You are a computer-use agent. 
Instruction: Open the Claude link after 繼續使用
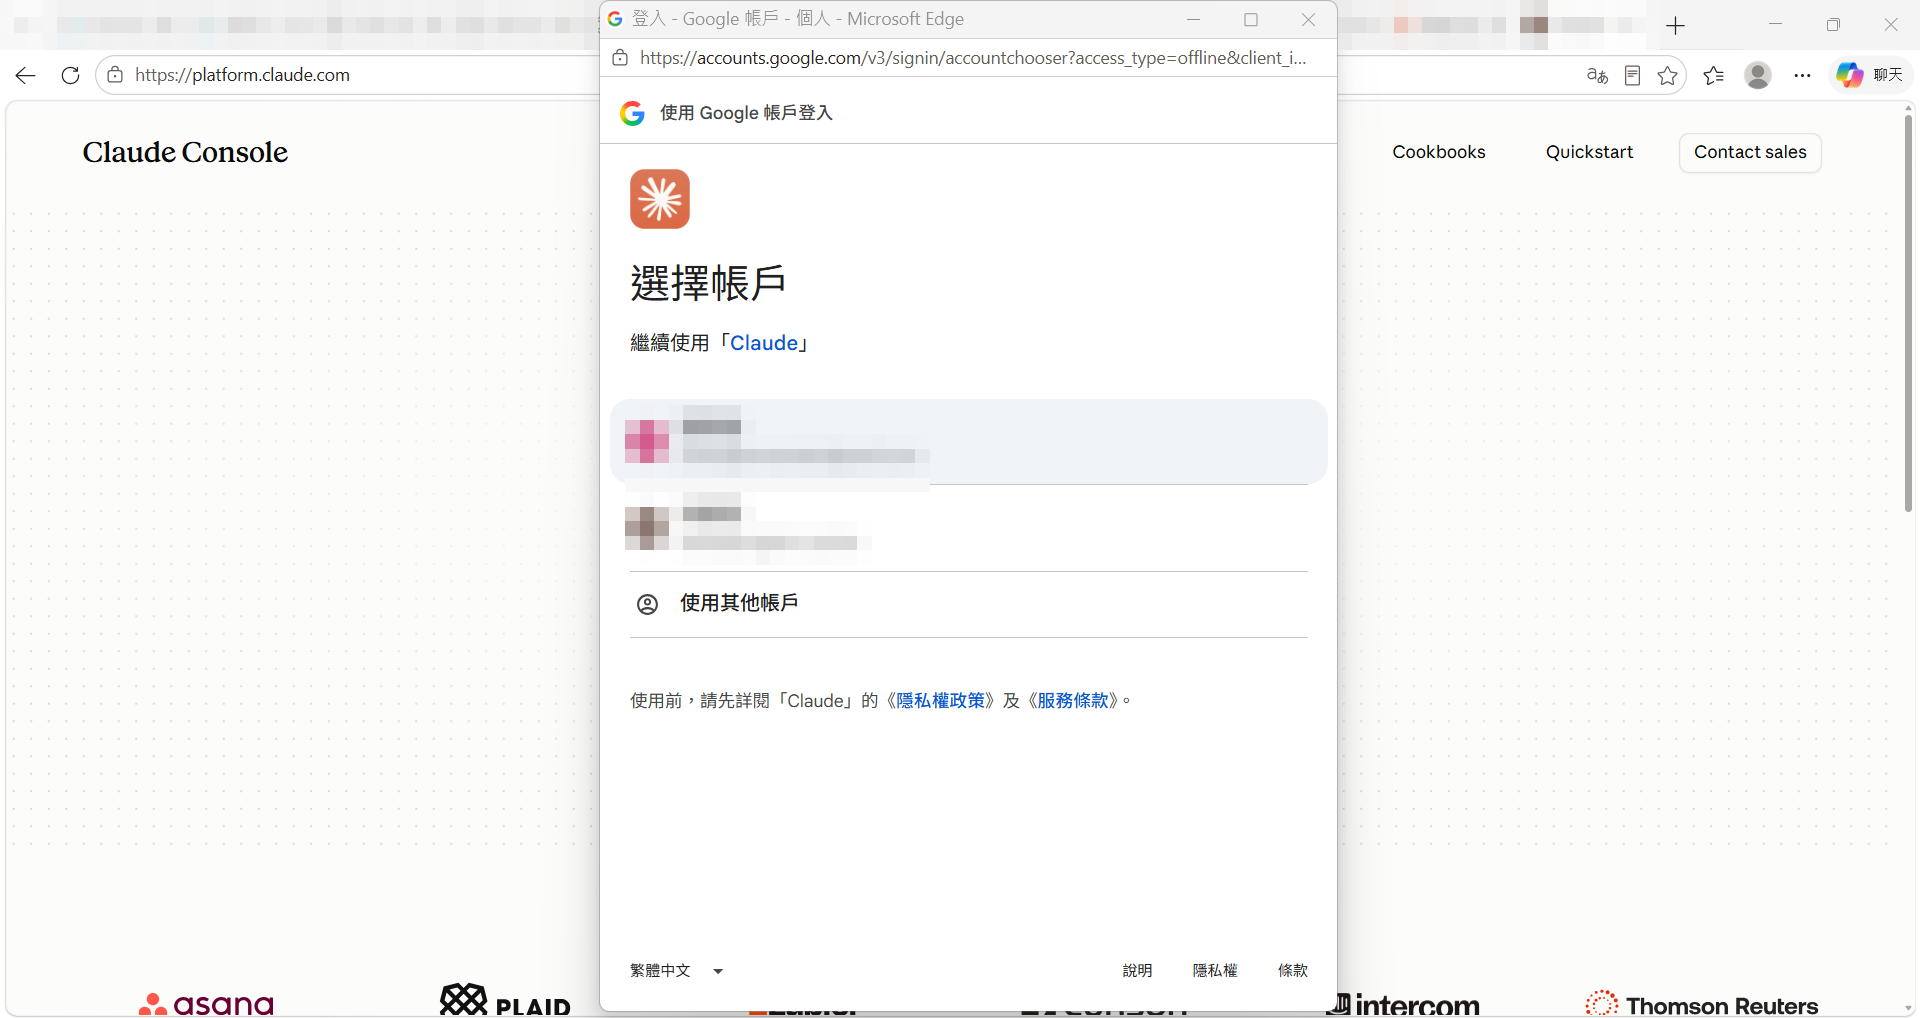[764, 343]
